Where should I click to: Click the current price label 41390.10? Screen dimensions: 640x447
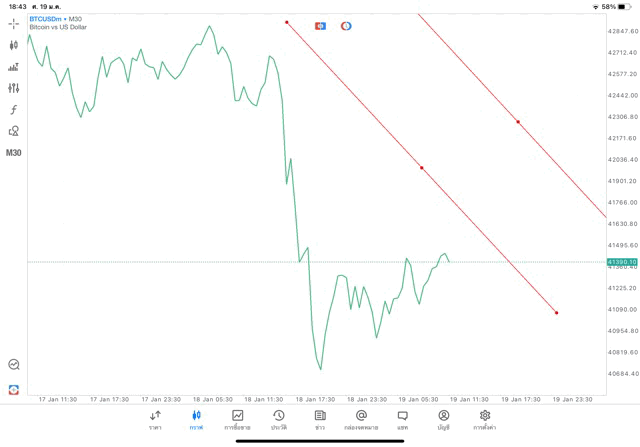(x=621, y=262)
